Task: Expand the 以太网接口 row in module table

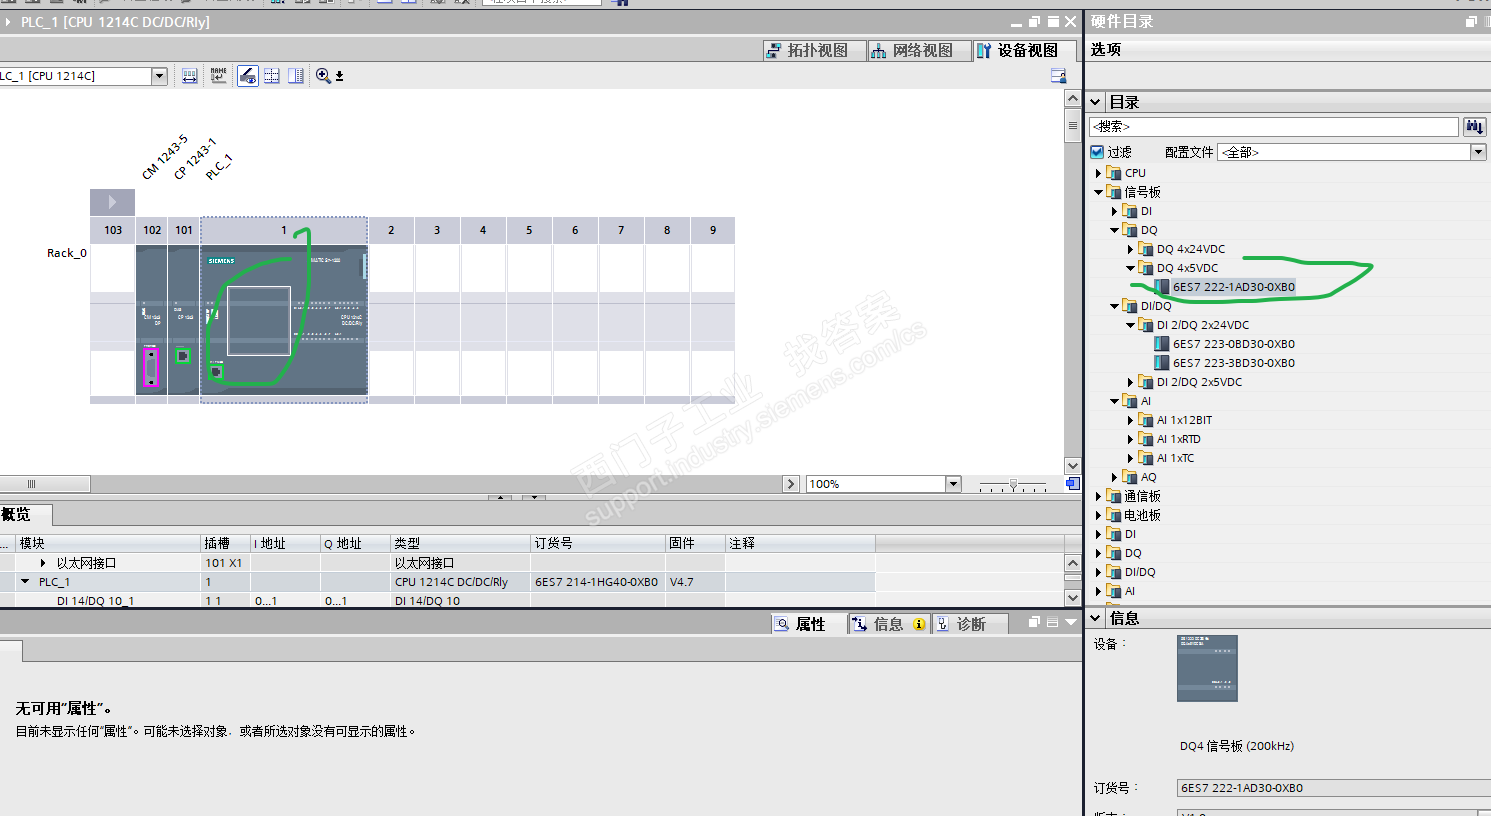Action: click(x=42, y=563)
